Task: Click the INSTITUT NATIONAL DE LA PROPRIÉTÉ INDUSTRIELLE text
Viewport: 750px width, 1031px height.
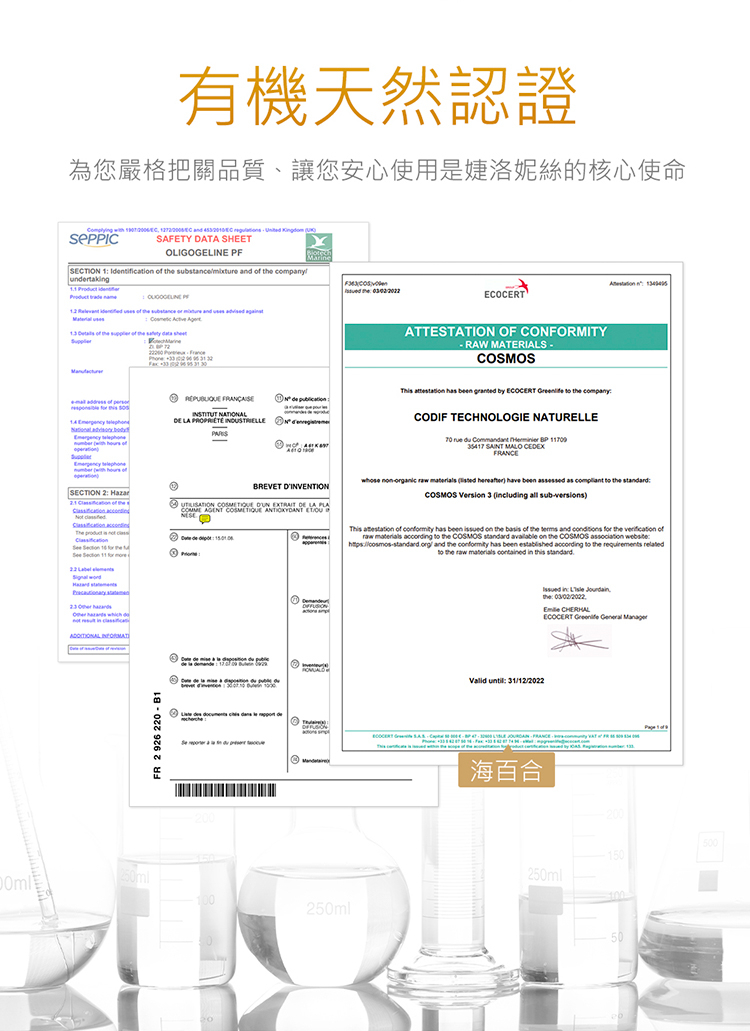Action: pyautogui.click(x=220, y=418)
